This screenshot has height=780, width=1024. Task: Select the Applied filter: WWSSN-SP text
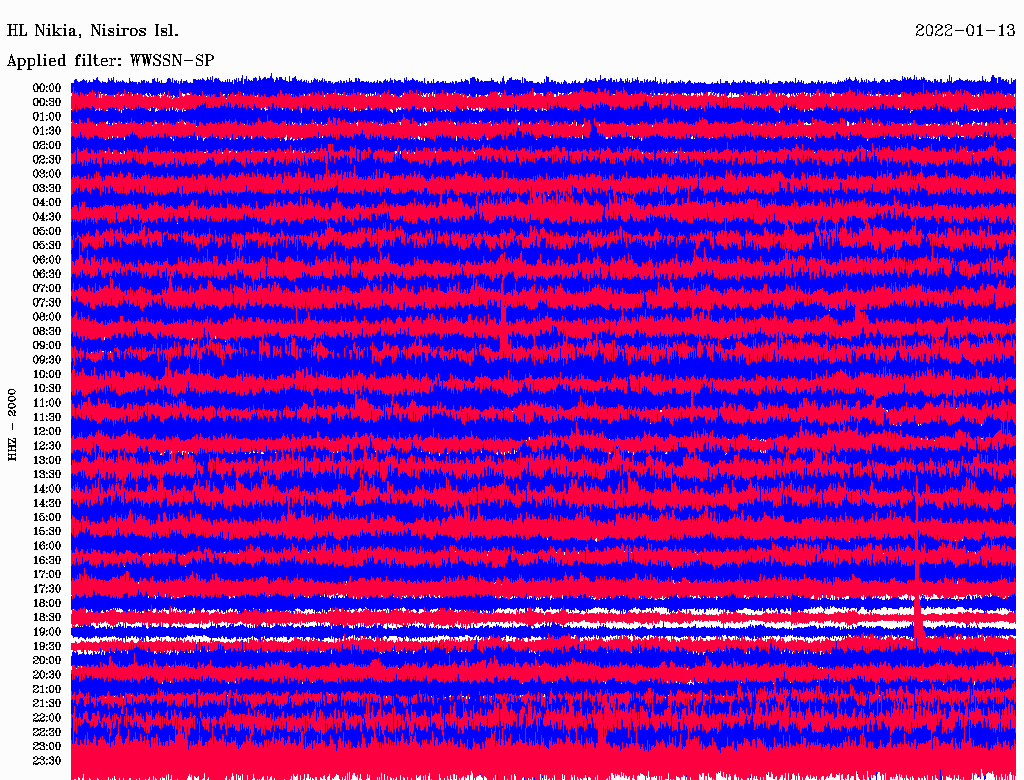pyautogui.click(x=111, y=61)
